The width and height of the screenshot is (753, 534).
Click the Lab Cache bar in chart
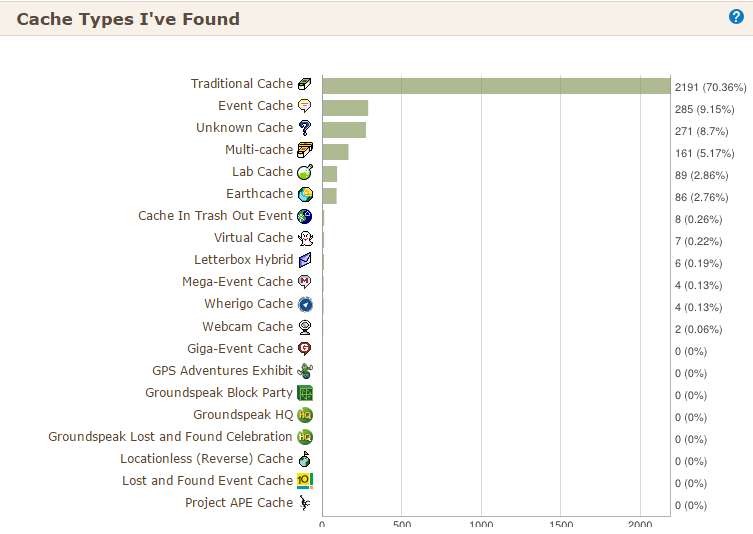point(330,174)
